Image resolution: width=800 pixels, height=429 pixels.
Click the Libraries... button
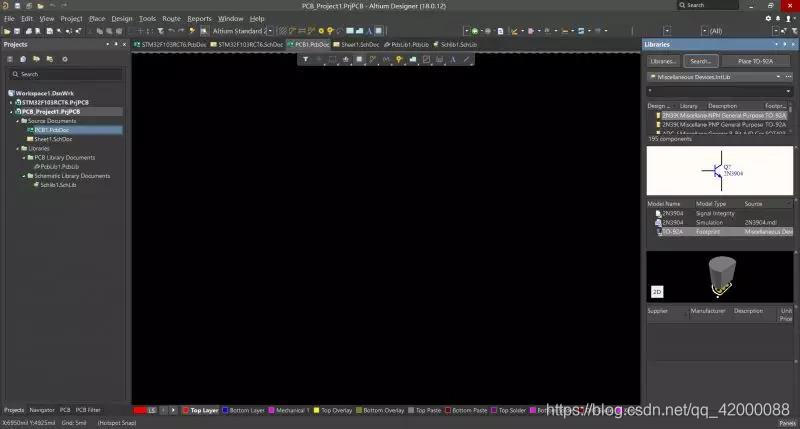coord(664,61)
